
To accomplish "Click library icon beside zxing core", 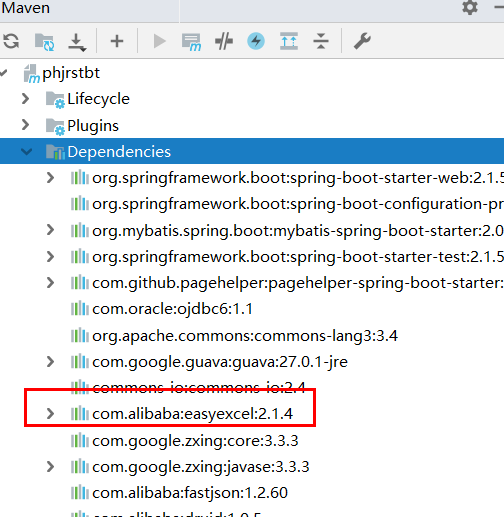I will click(x=80, y=440).
